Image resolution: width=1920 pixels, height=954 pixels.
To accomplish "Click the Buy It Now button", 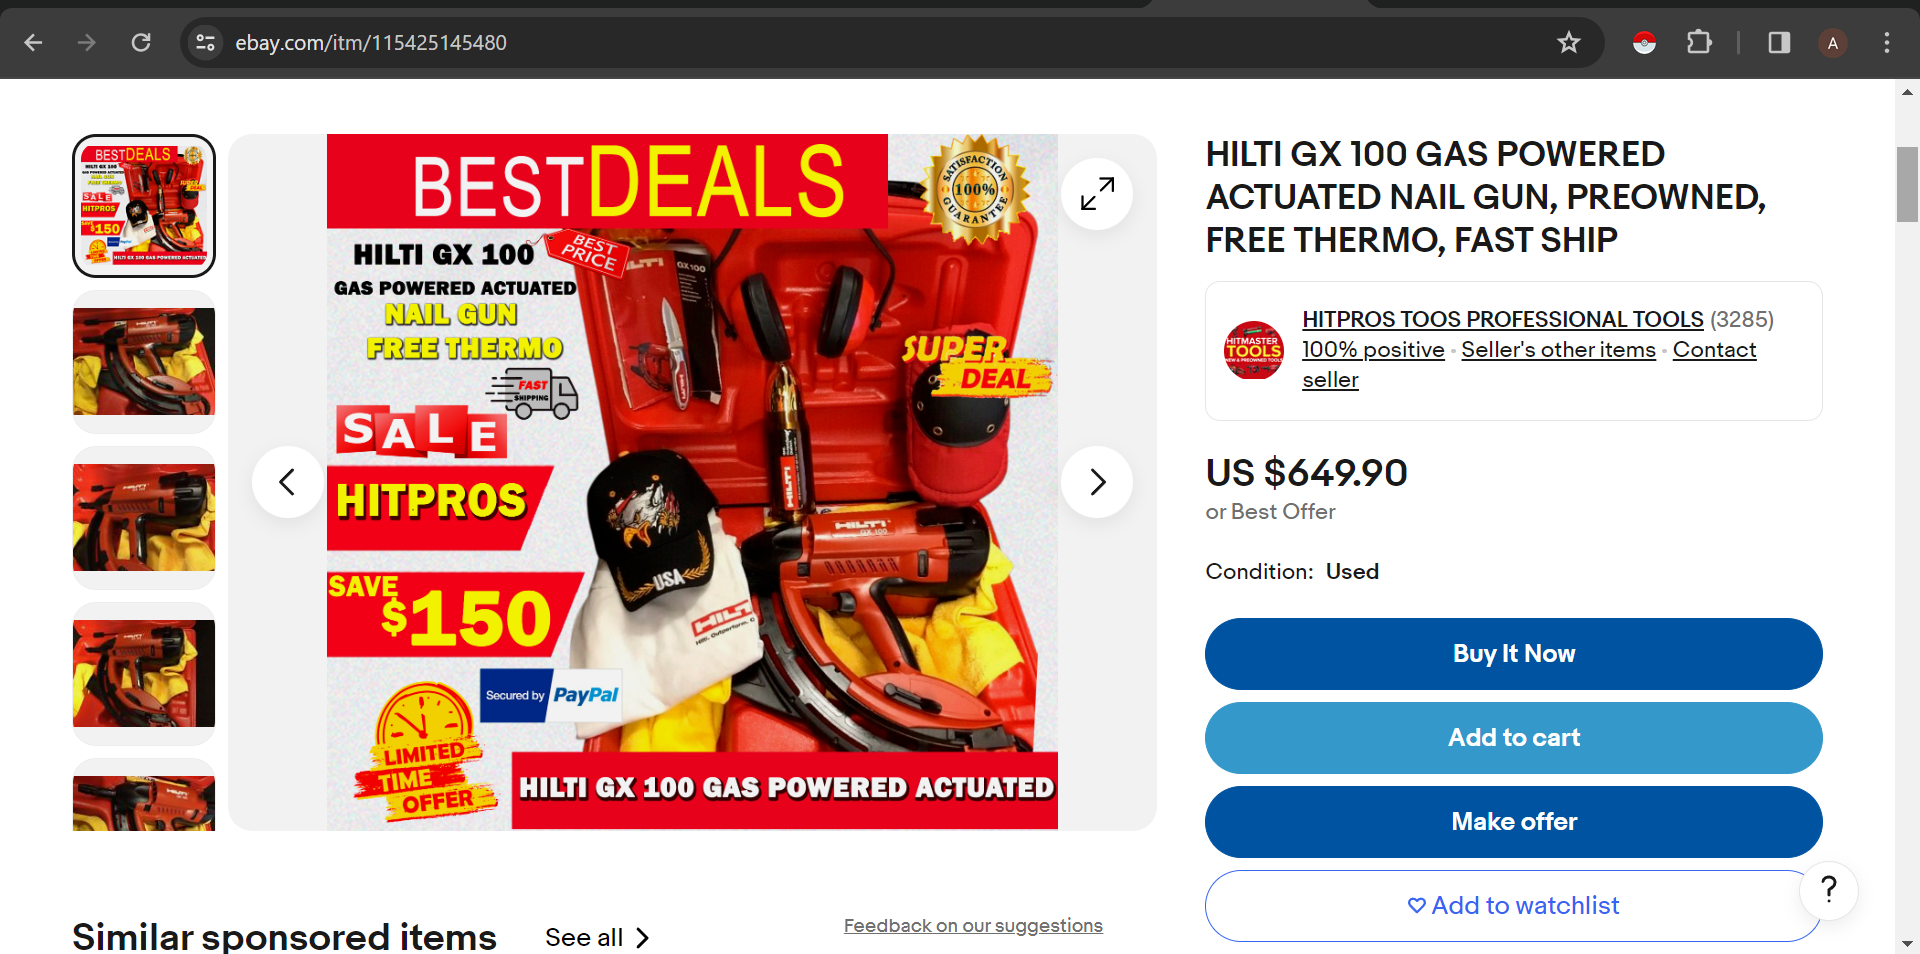I will click(x=1513, y=653).
